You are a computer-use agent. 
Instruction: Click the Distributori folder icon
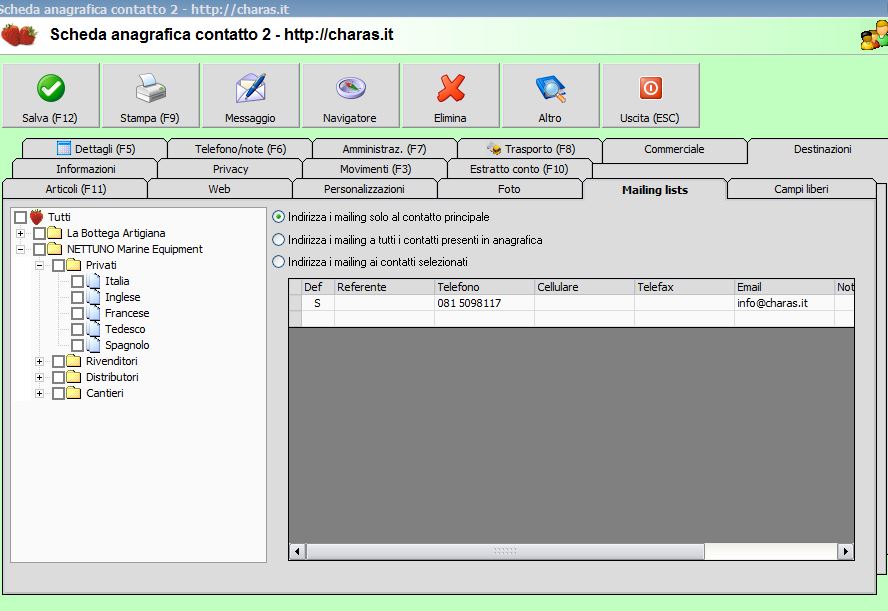pyautogui.click(x=74, y=377)
